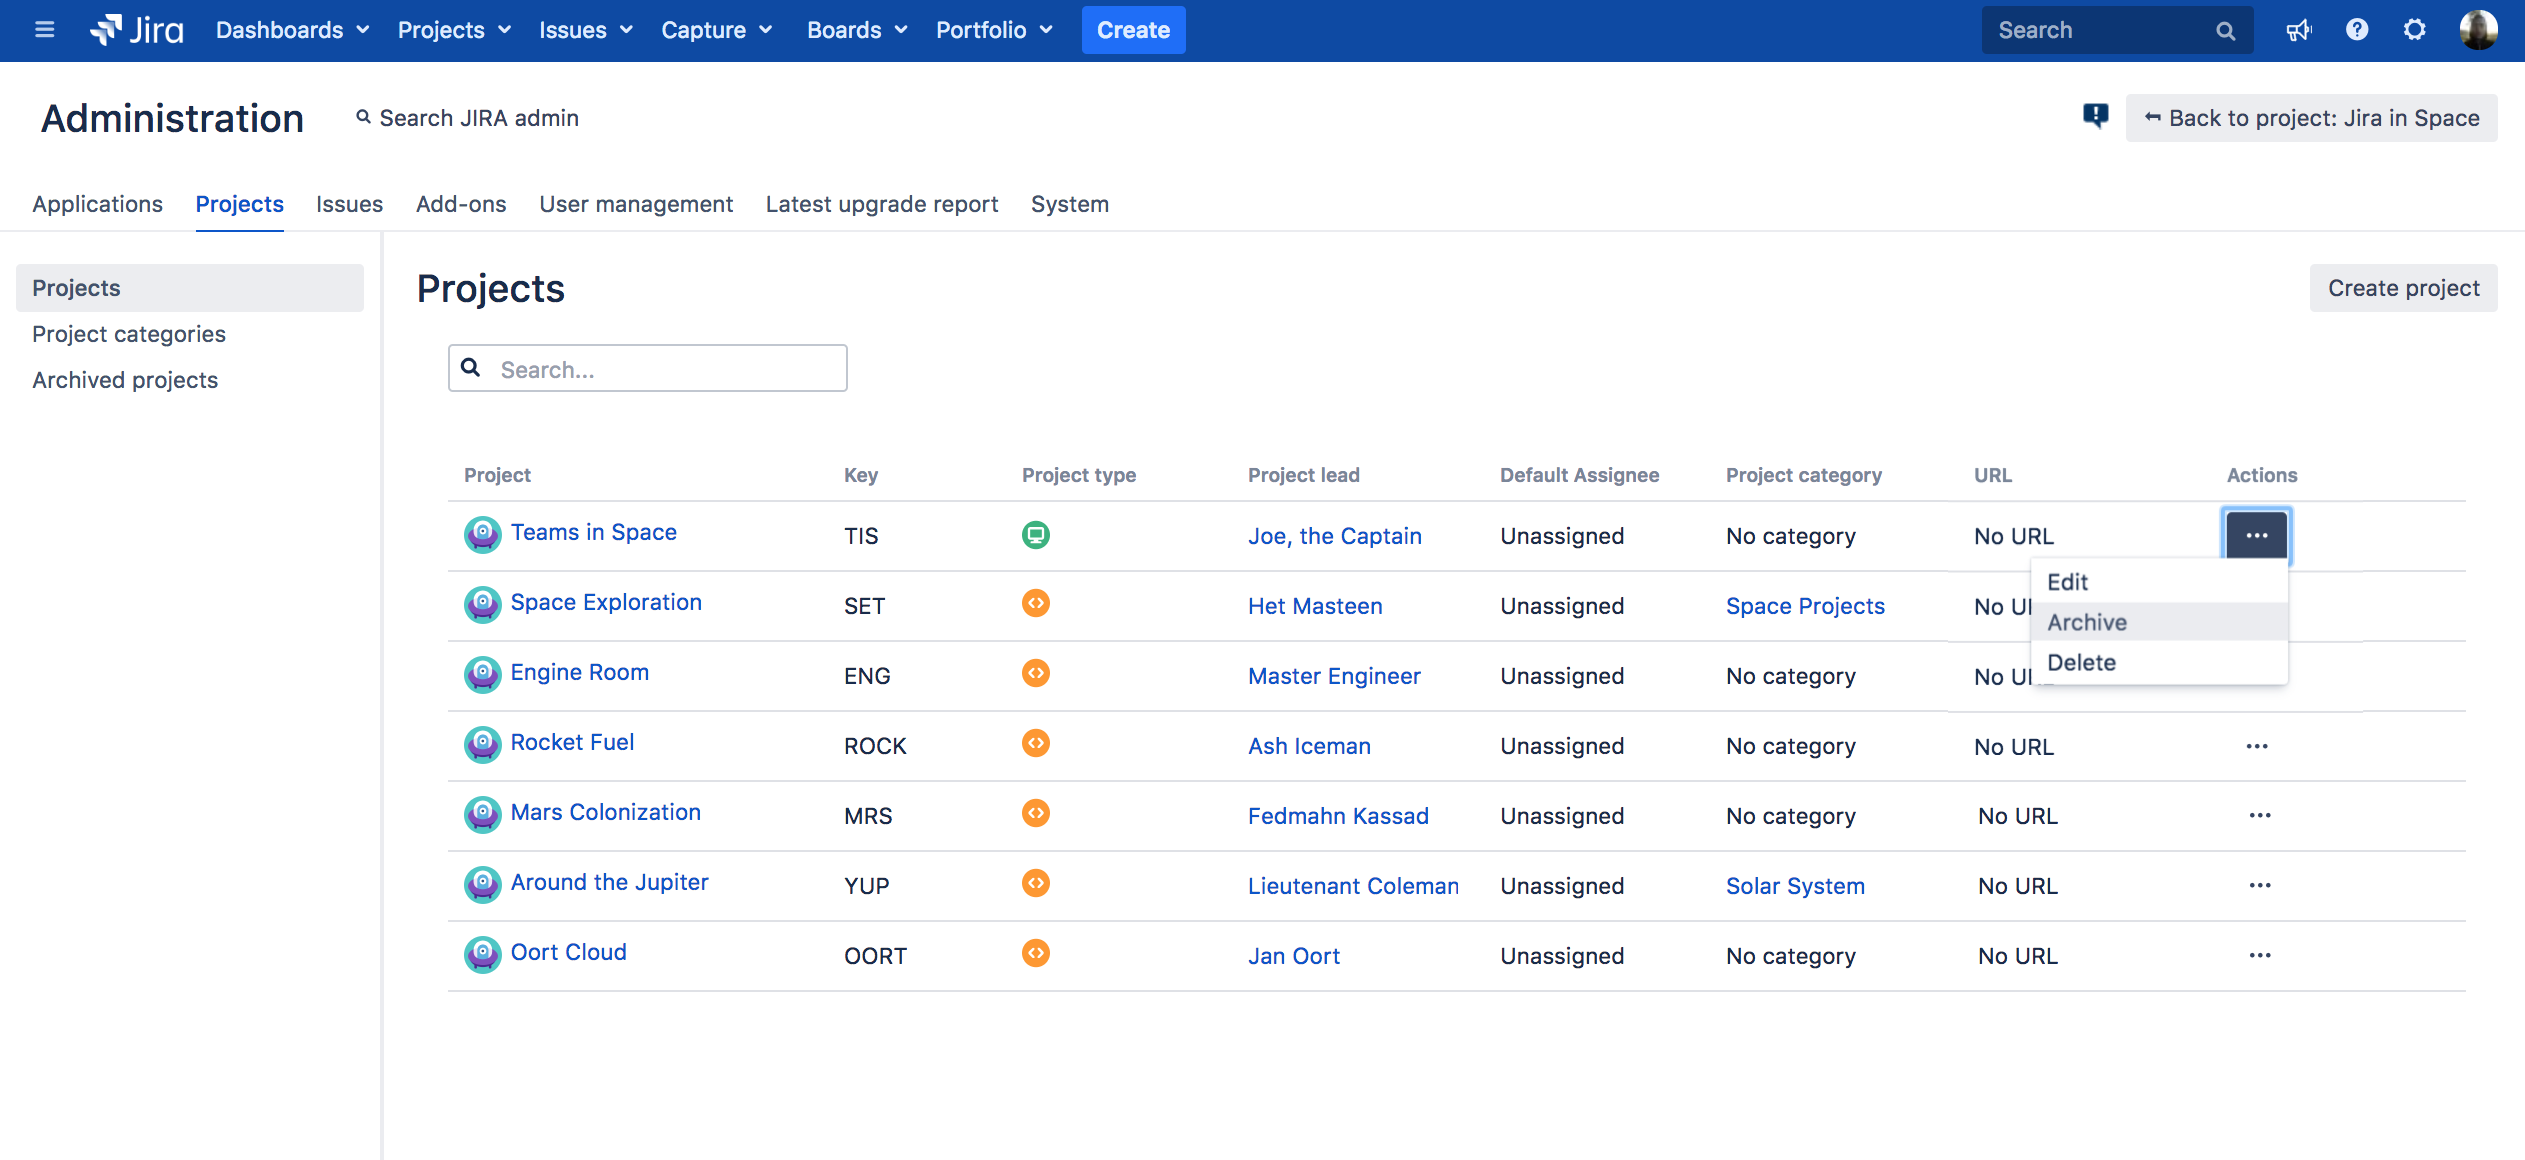Select Delete from the actions menu
This screenshot has width=2525, height=1160.
point(2159,662)
